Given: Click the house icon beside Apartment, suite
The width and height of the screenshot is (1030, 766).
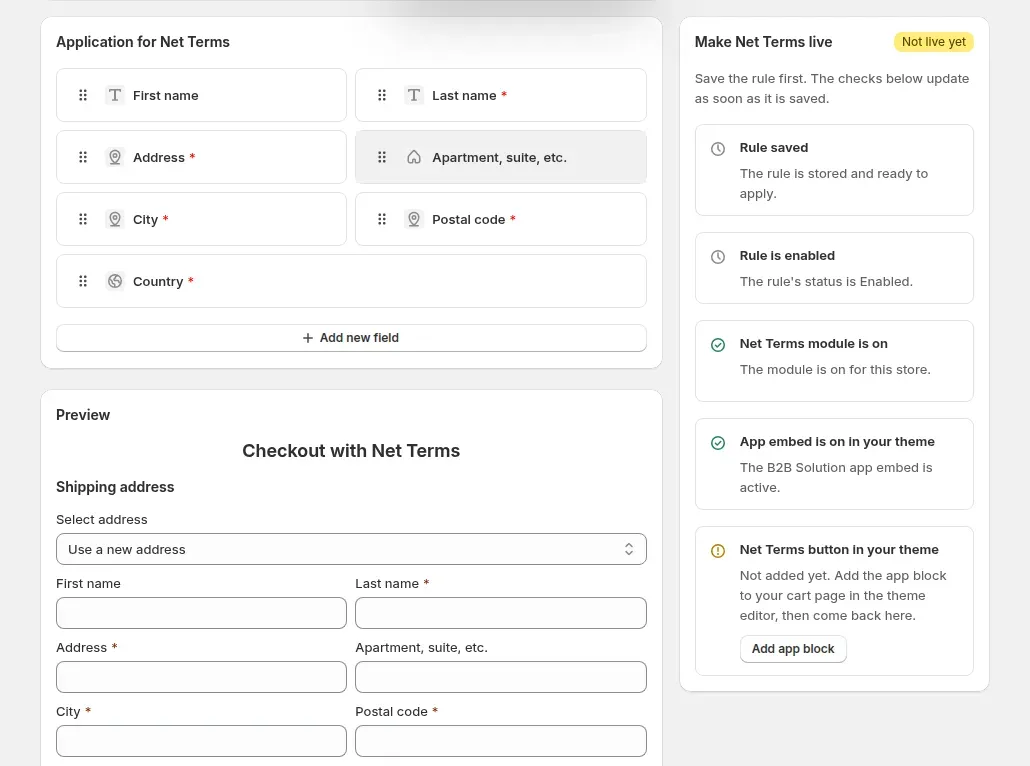Looking at the screenshot, I should [x=414, y=157].
